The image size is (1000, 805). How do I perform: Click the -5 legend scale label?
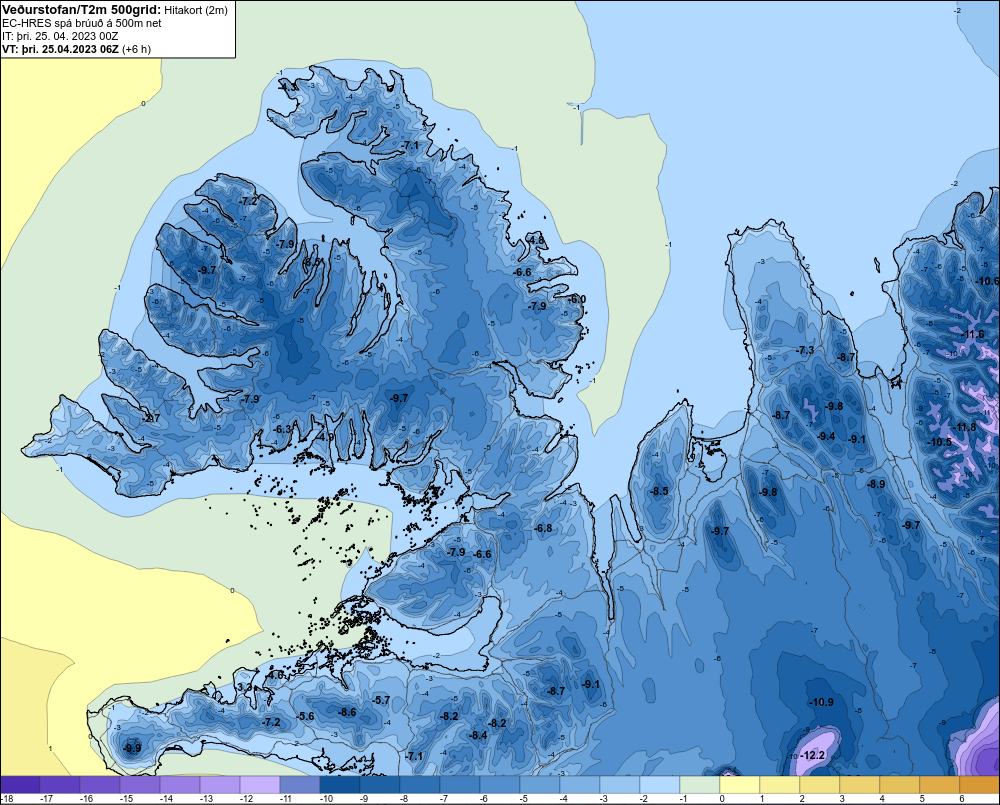coord(526,799)
